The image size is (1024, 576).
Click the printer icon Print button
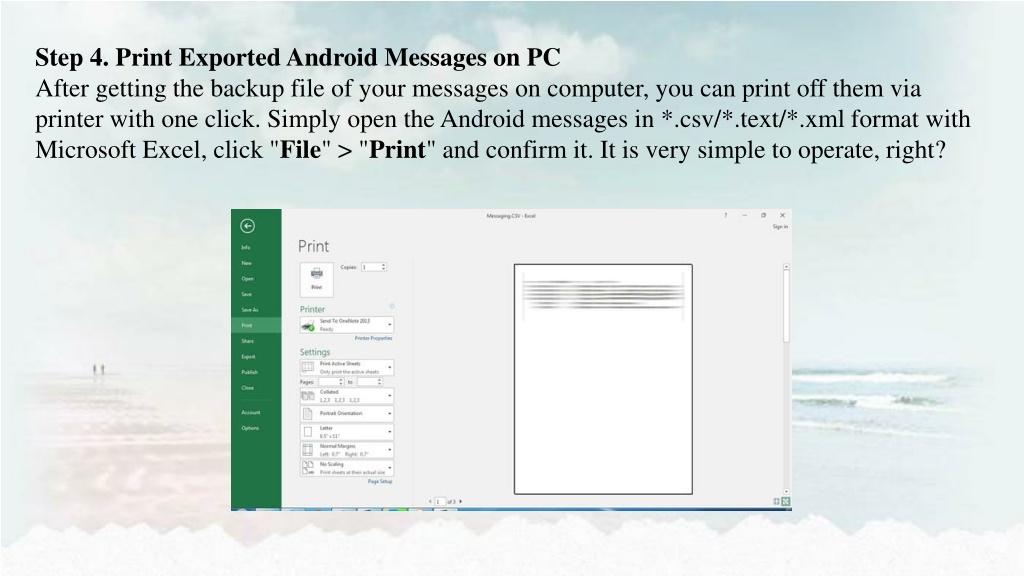(316, 277)
